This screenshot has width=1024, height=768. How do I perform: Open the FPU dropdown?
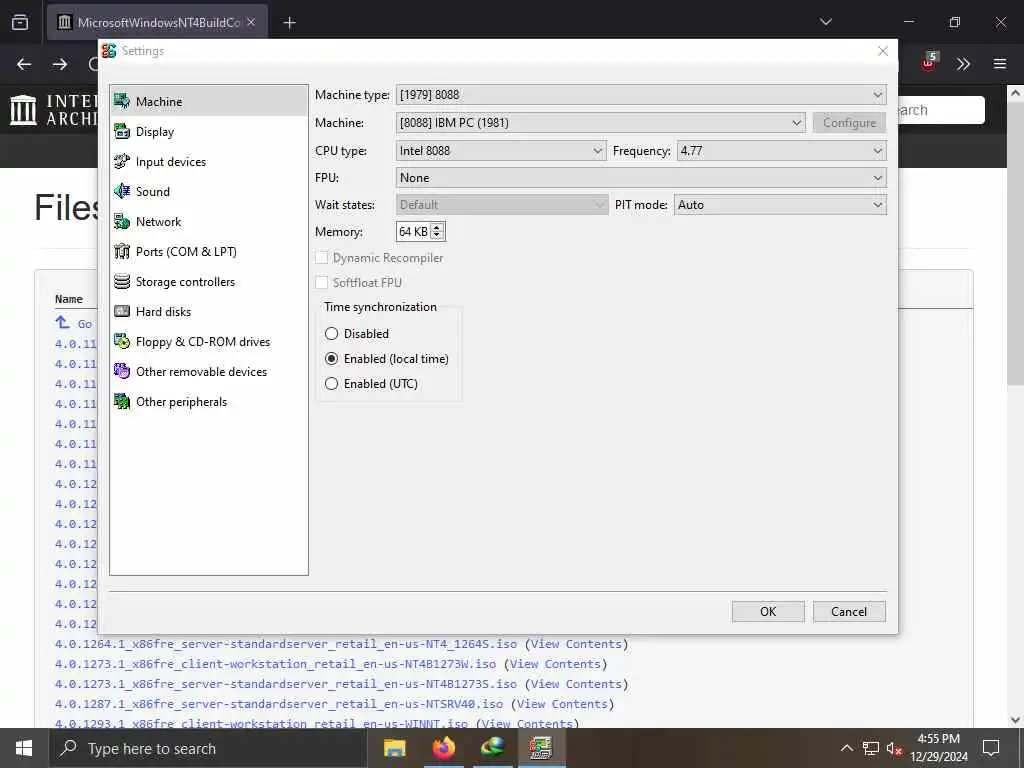tap(641, 178)
